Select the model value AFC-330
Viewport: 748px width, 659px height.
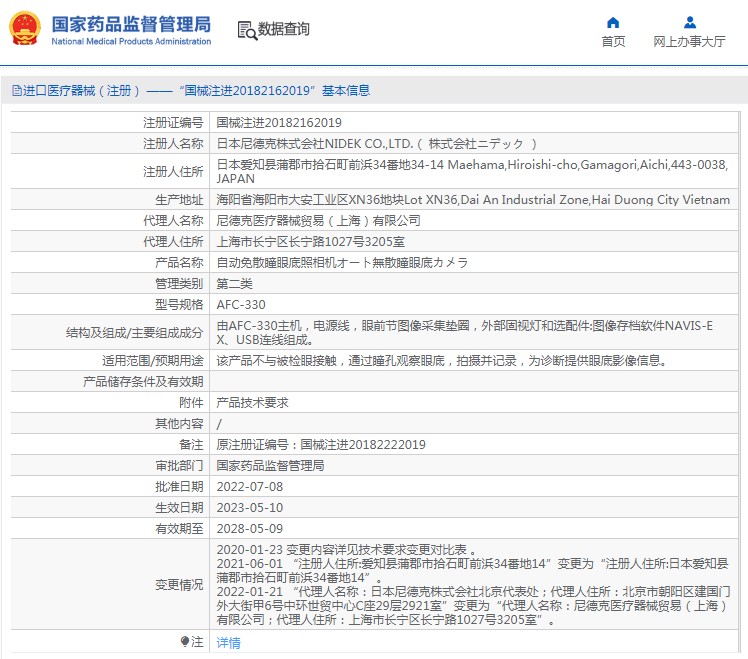[x=242, y=304]
